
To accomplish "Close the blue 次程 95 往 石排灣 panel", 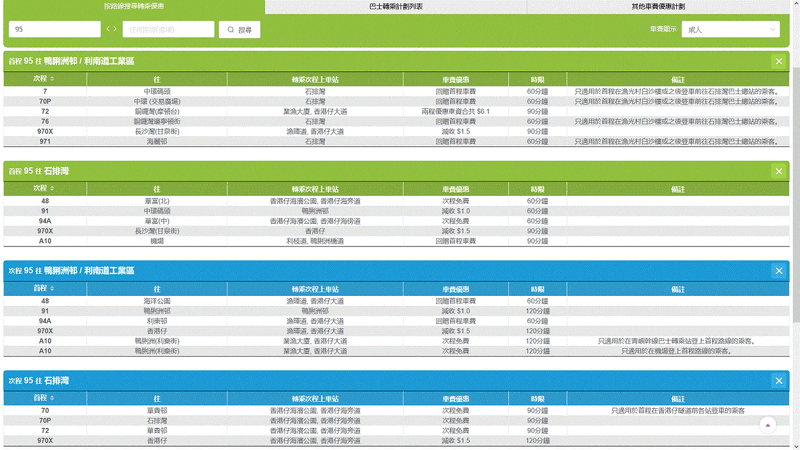I will pyautogui.click(x=779, y=381).
